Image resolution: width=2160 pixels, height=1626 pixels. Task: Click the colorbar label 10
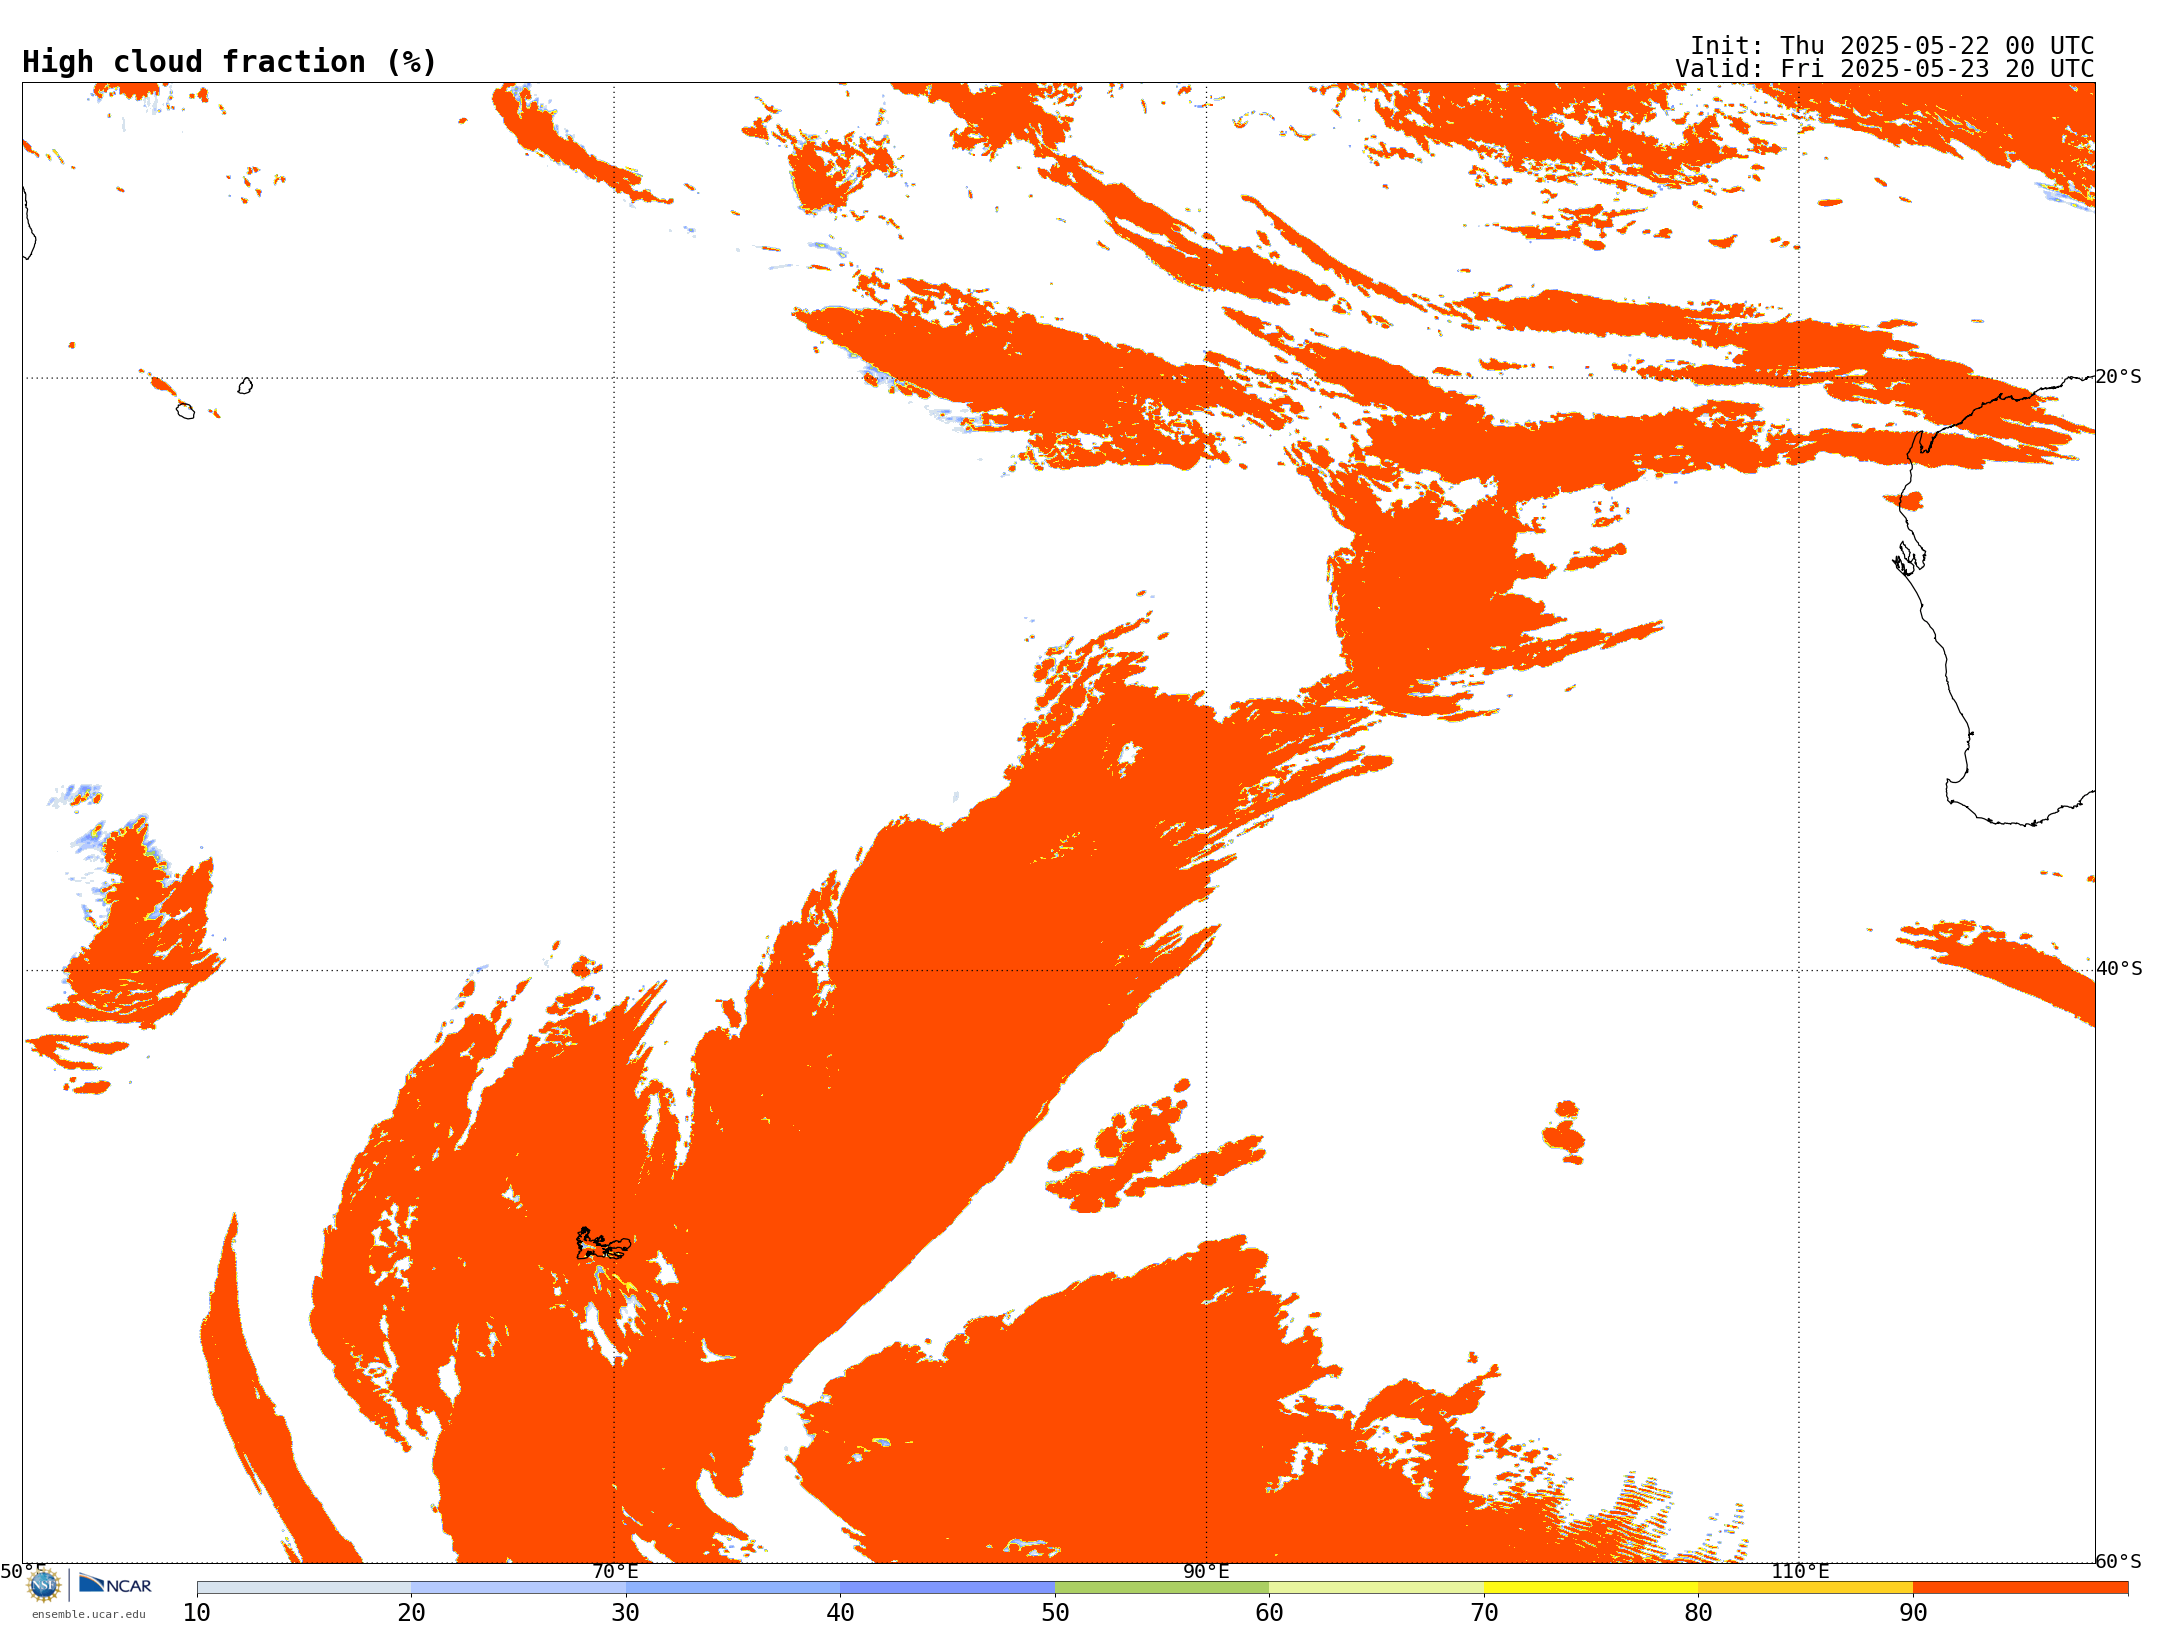pyautogui.click(x=197, y=1612)
